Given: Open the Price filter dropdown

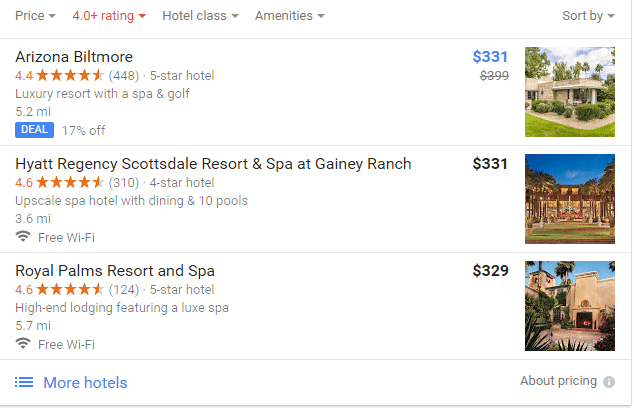Looking at the screenshot, I should coord(36,16).
